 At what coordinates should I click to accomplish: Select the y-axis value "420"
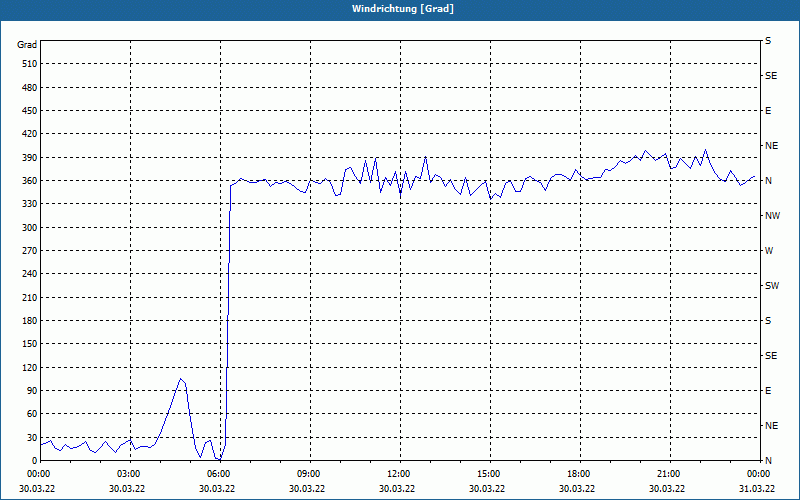[x=30, y=134]
